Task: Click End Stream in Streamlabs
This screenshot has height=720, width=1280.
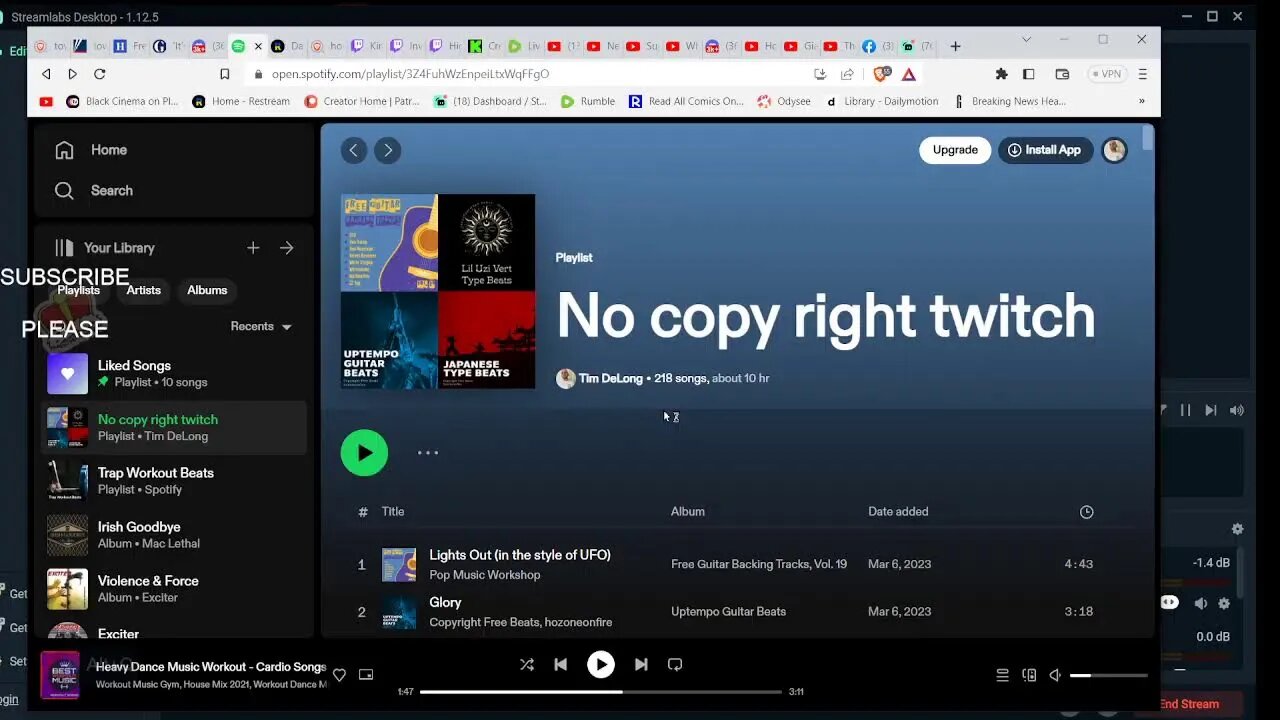Action: pos(1189,704)
